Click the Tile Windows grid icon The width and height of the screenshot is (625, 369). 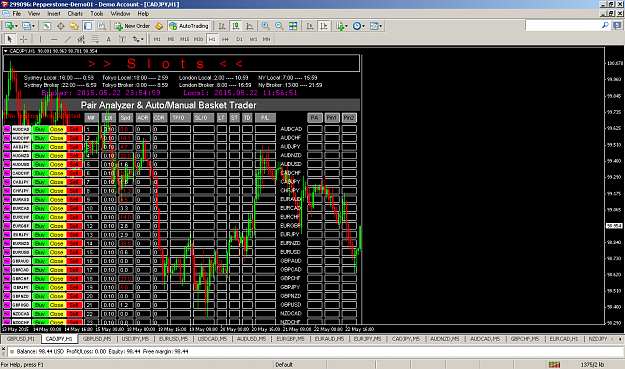[293, 26]
